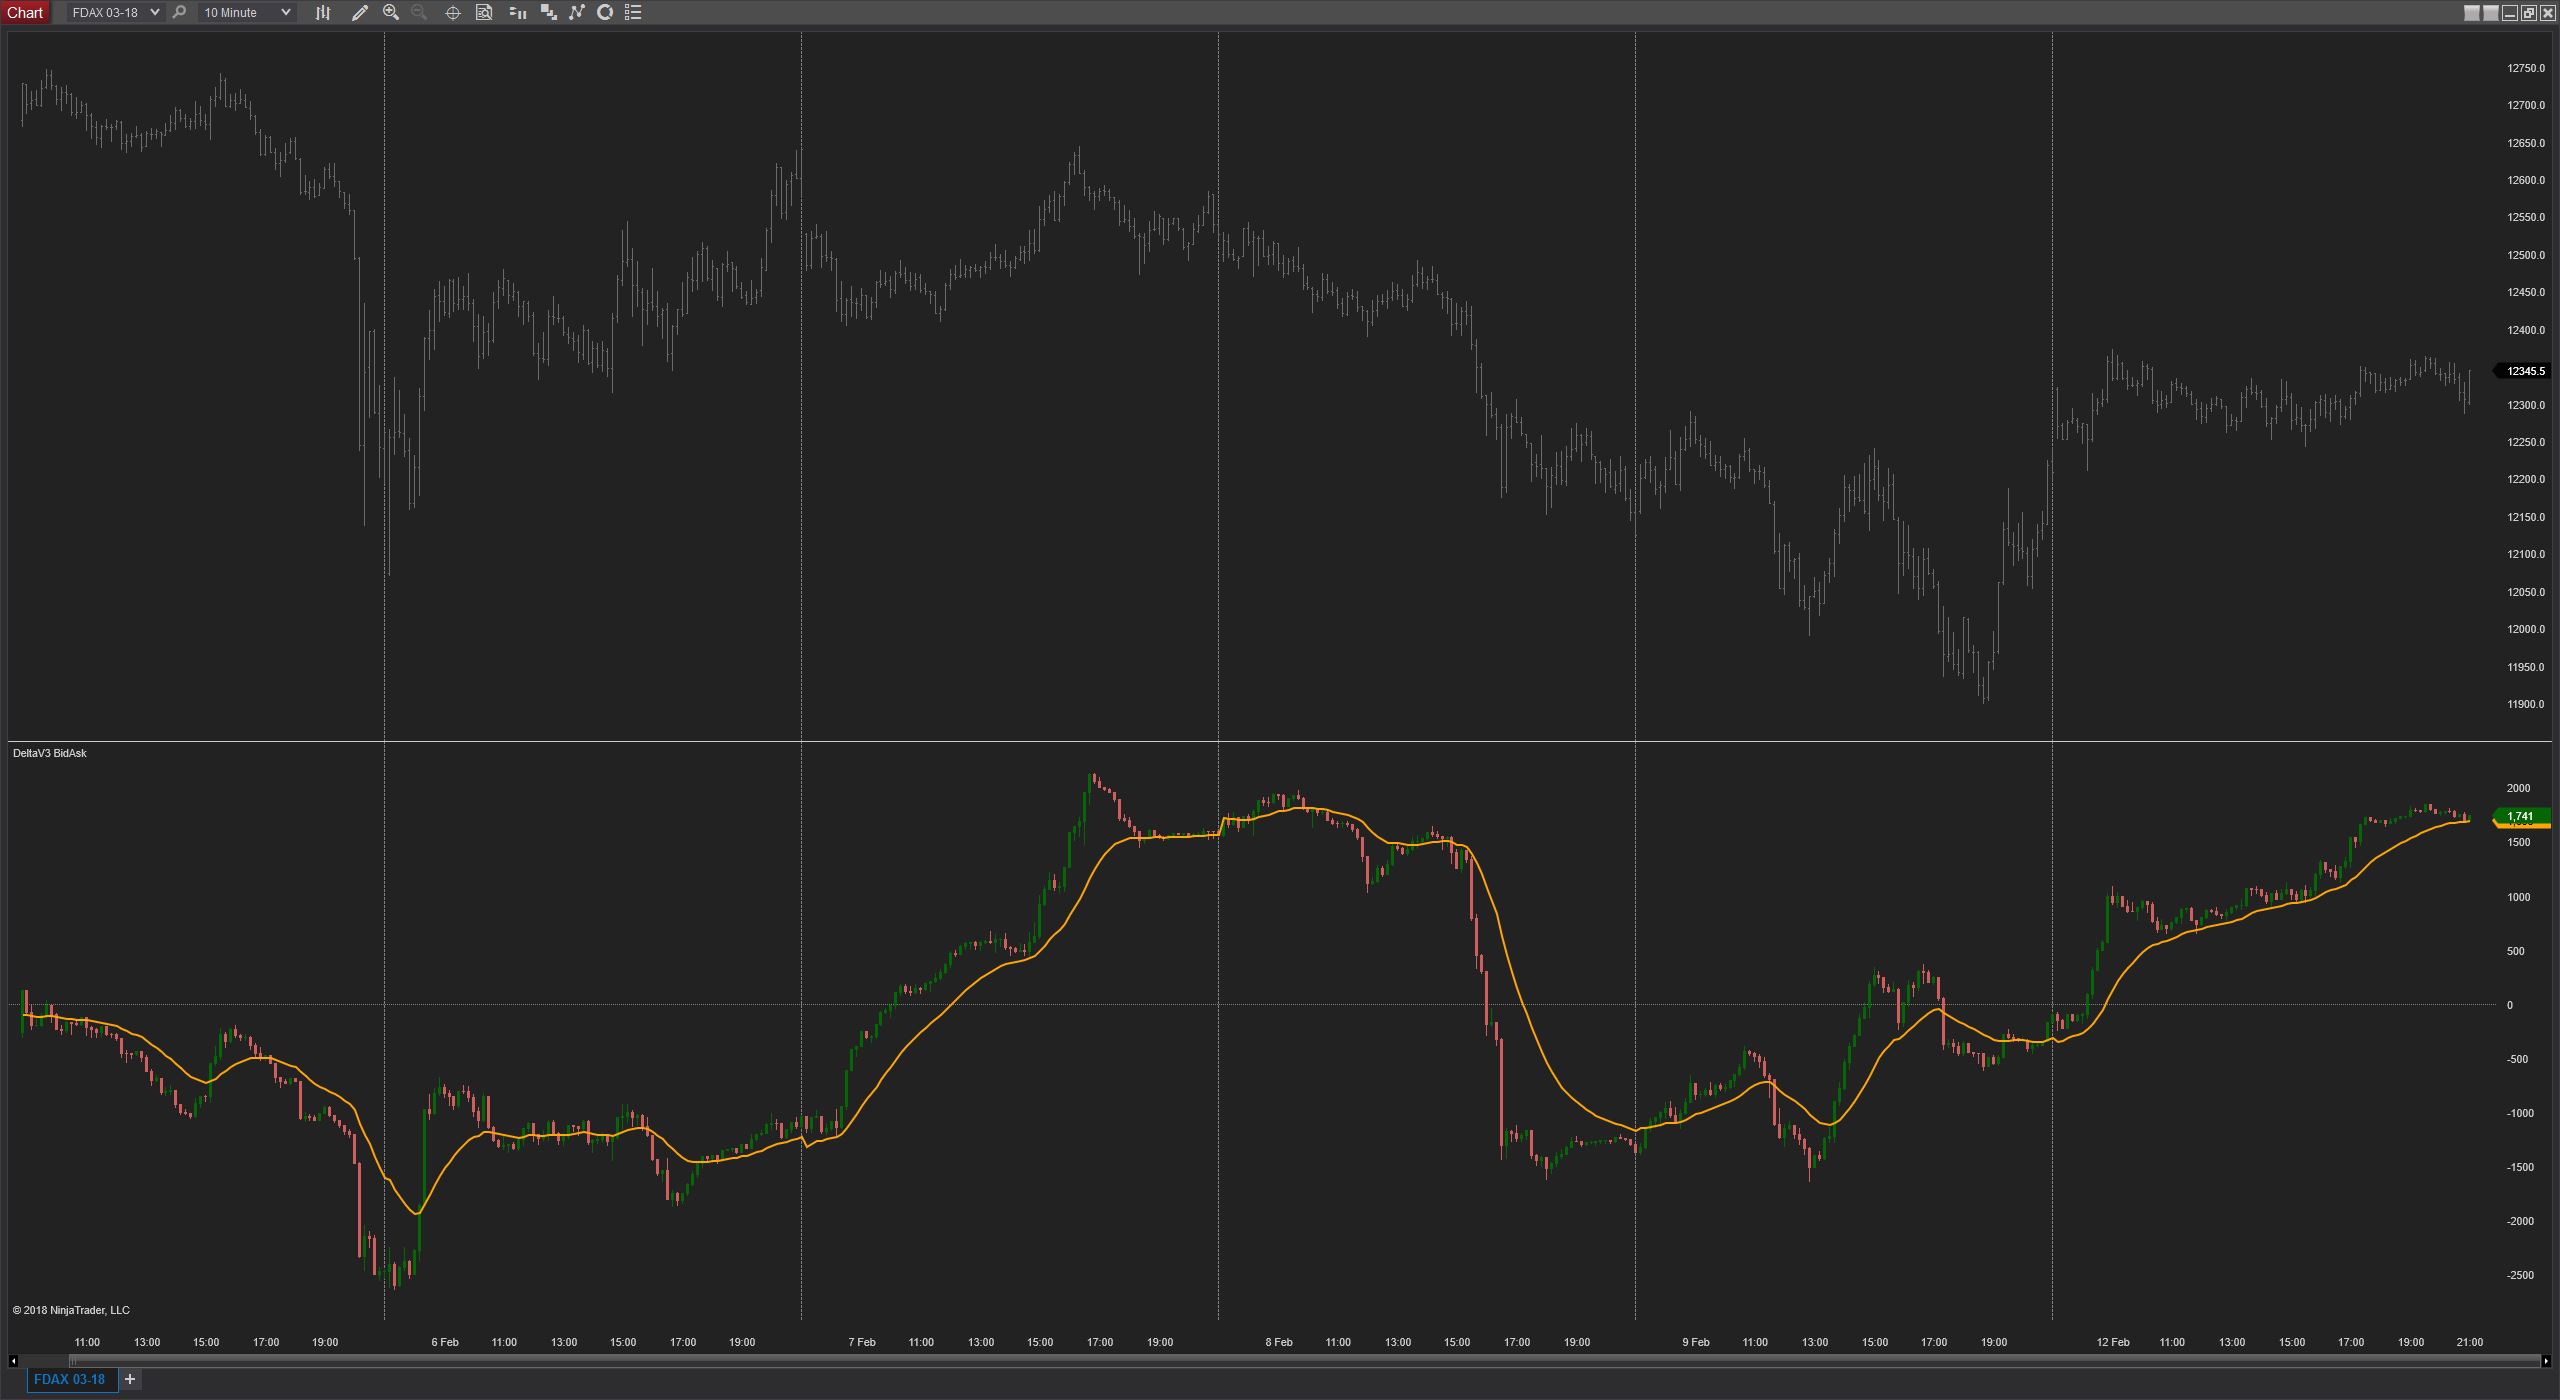Screen dimensions: 2560x1400
Task: Click the instrument search magnifier icon
Action: coord(179,13)
